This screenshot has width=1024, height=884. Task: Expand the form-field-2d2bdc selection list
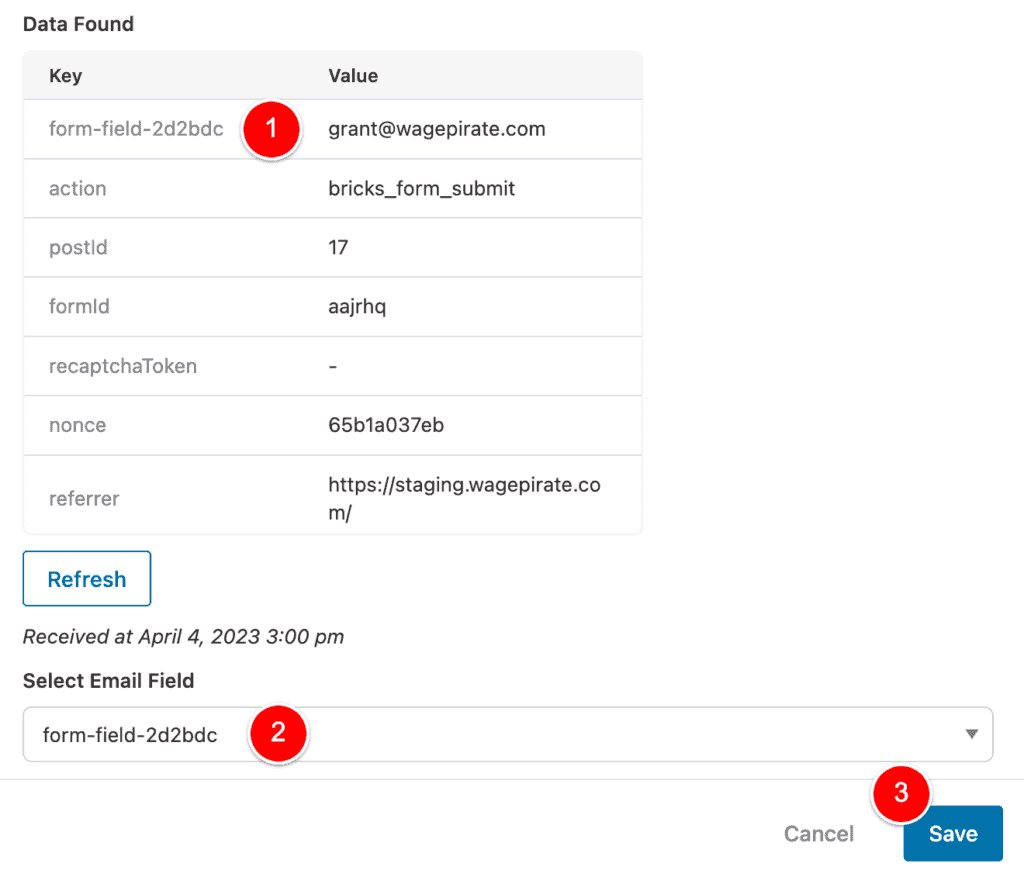[x=500, y=733]
